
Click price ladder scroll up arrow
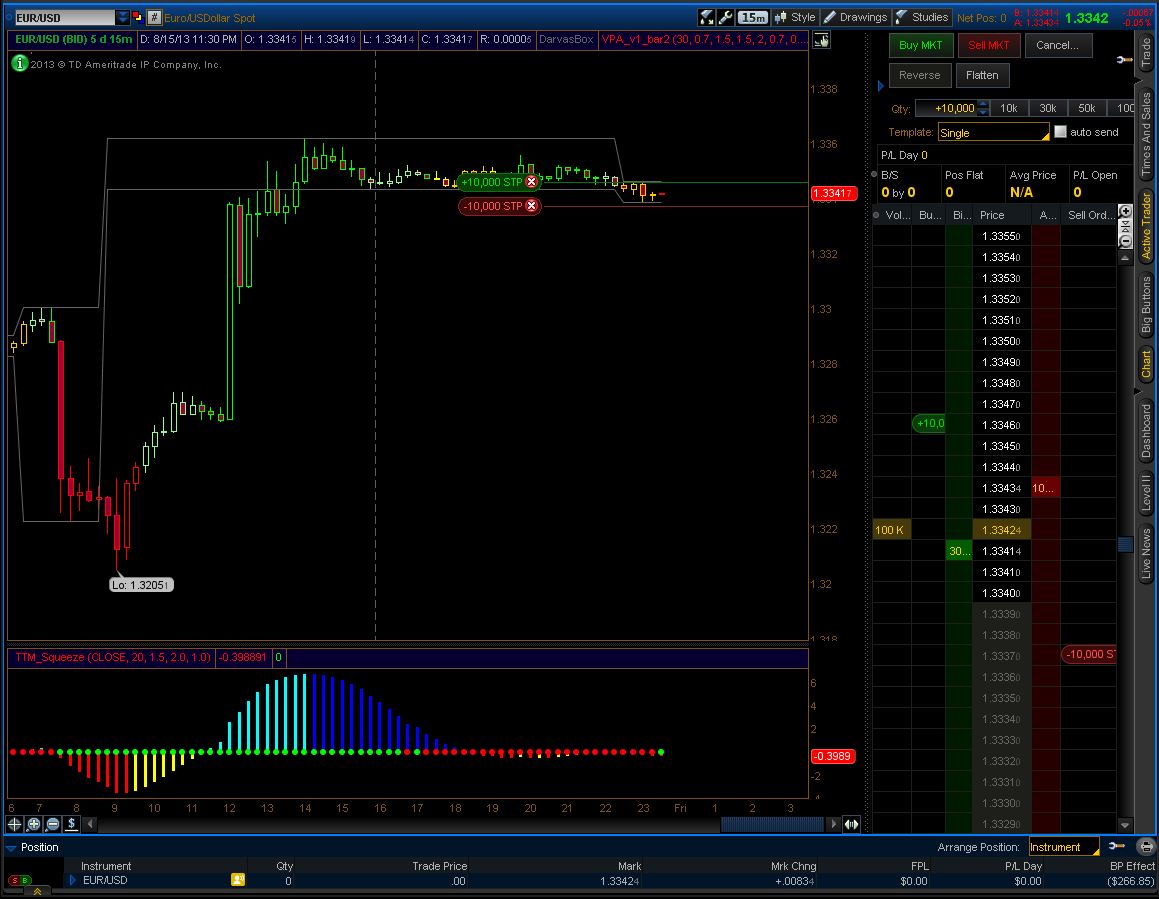pyautogui.click(x=1125, y=258)
